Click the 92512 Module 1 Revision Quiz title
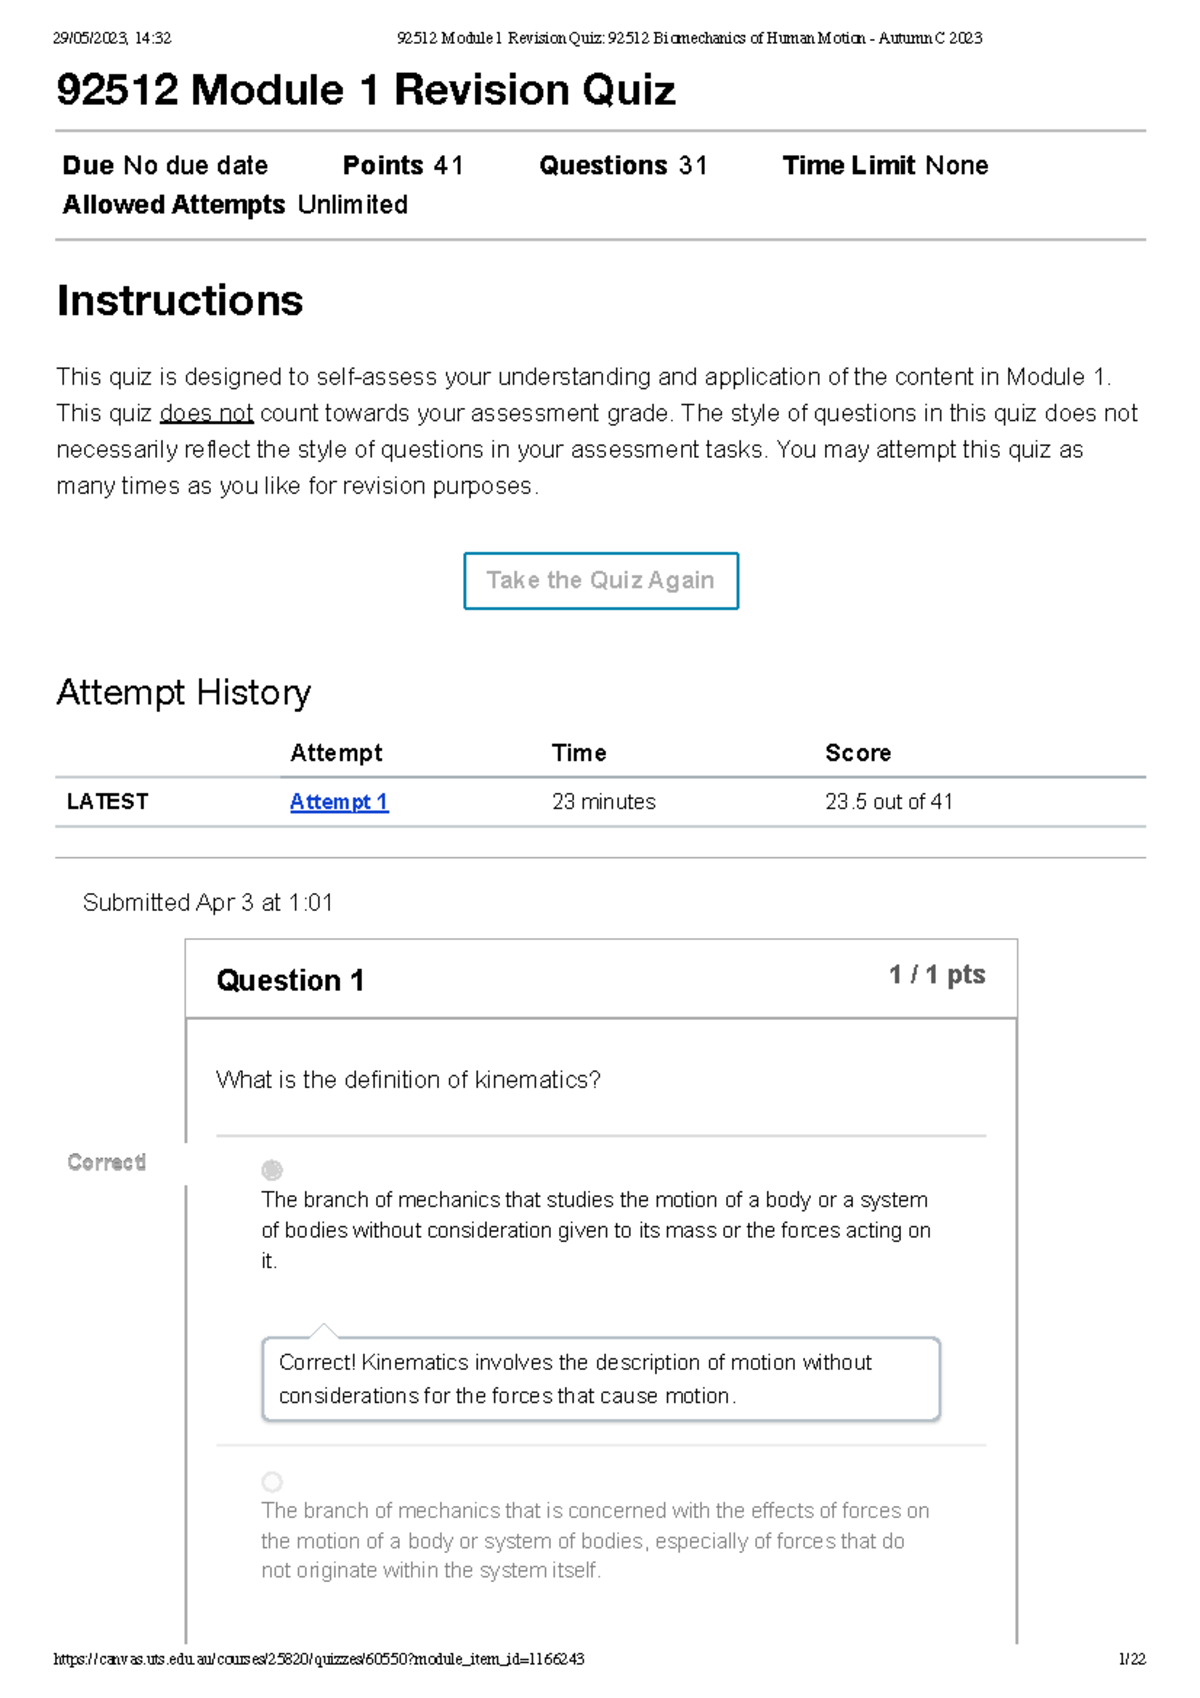 (x=366, y=90)
